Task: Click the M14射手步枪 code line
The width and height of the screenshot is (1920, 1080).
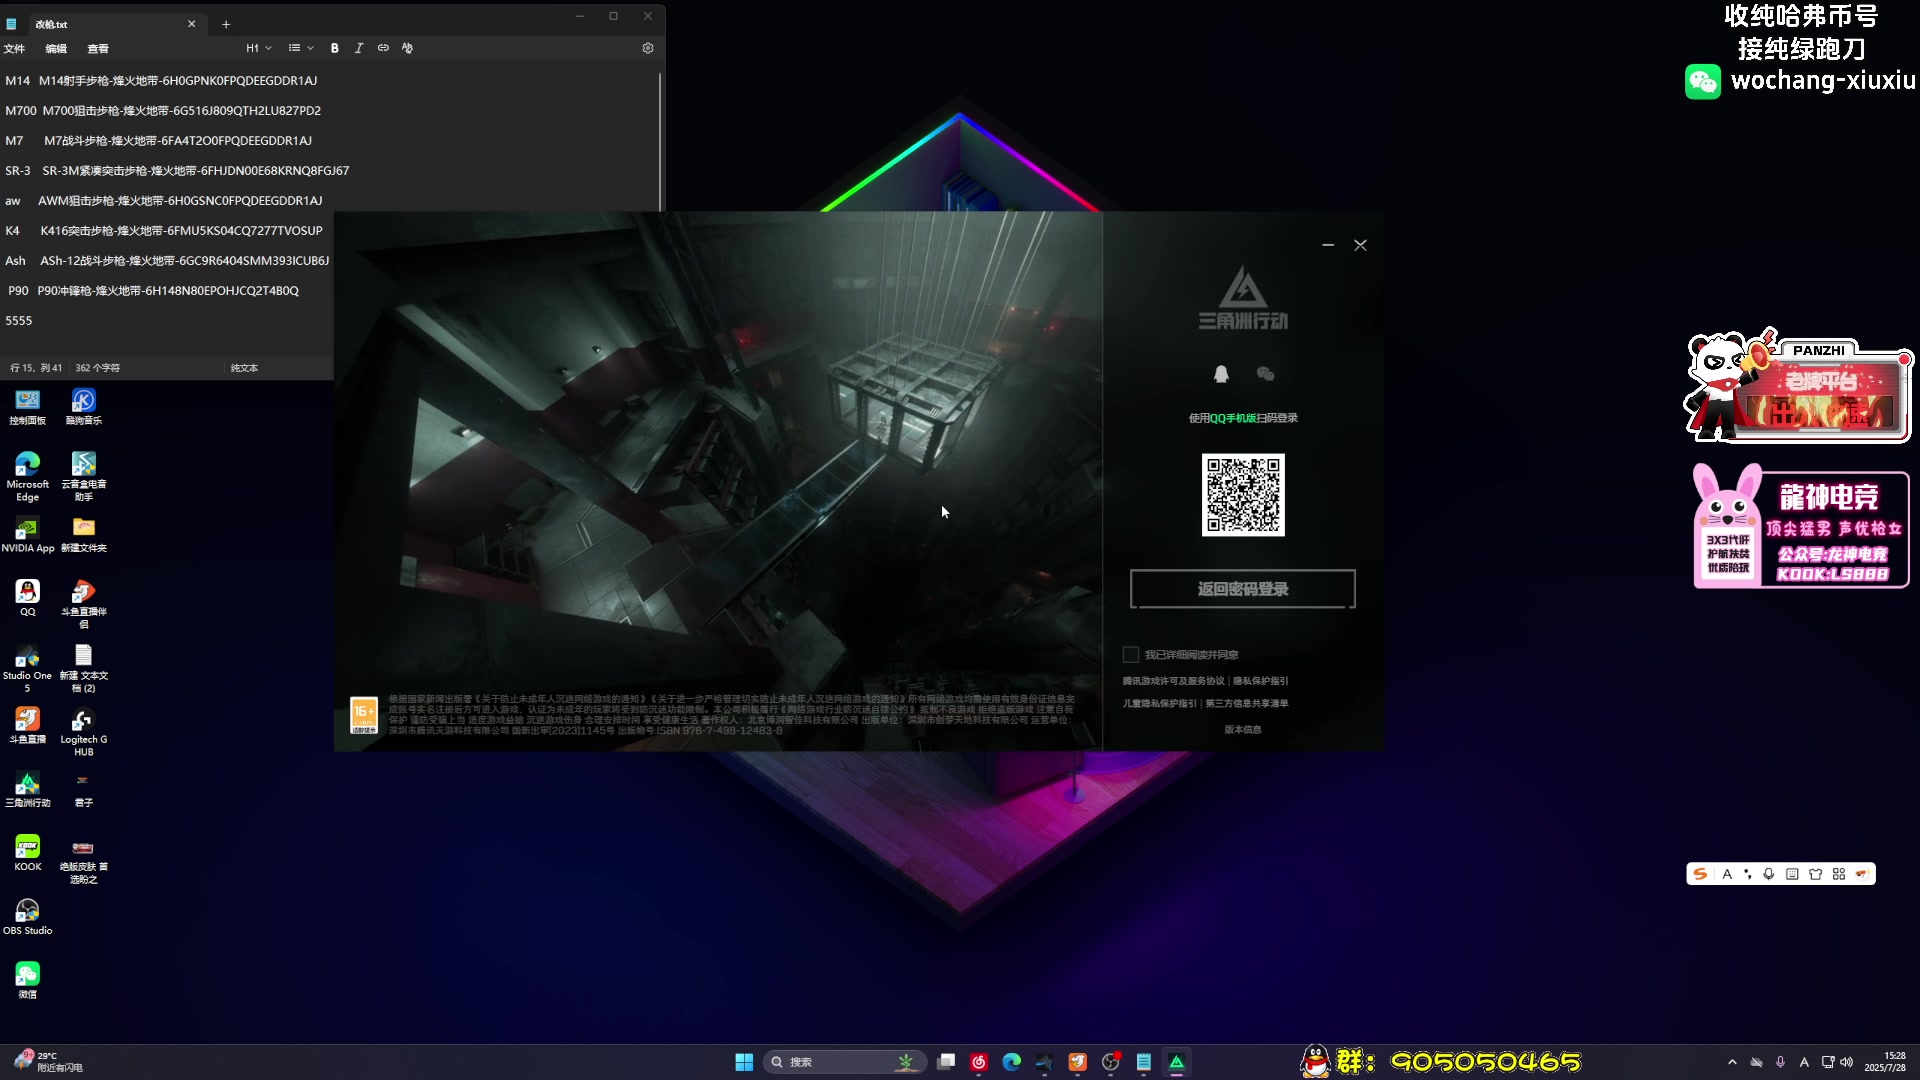Action: [x=161, y=80]
